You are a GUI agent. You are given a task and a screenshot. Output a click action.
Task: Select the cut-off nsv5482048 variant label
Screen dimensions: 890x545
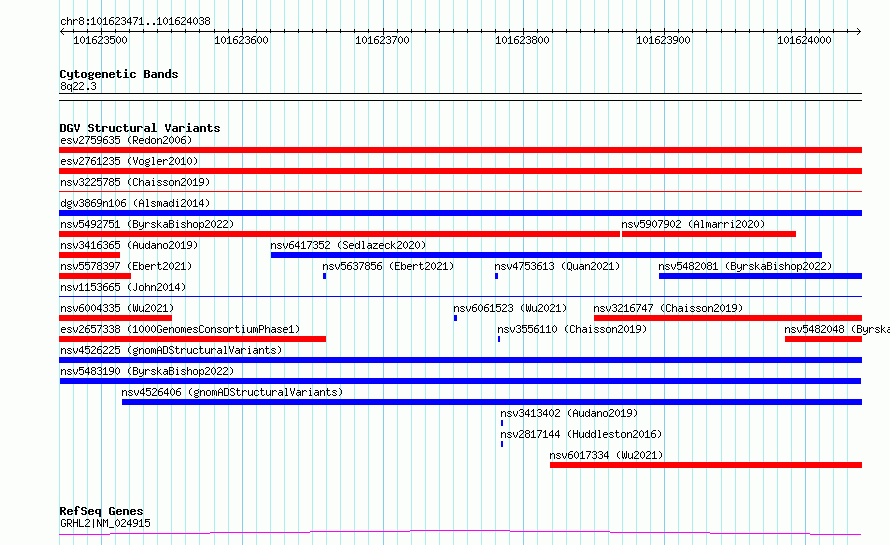tap(837, 329)
